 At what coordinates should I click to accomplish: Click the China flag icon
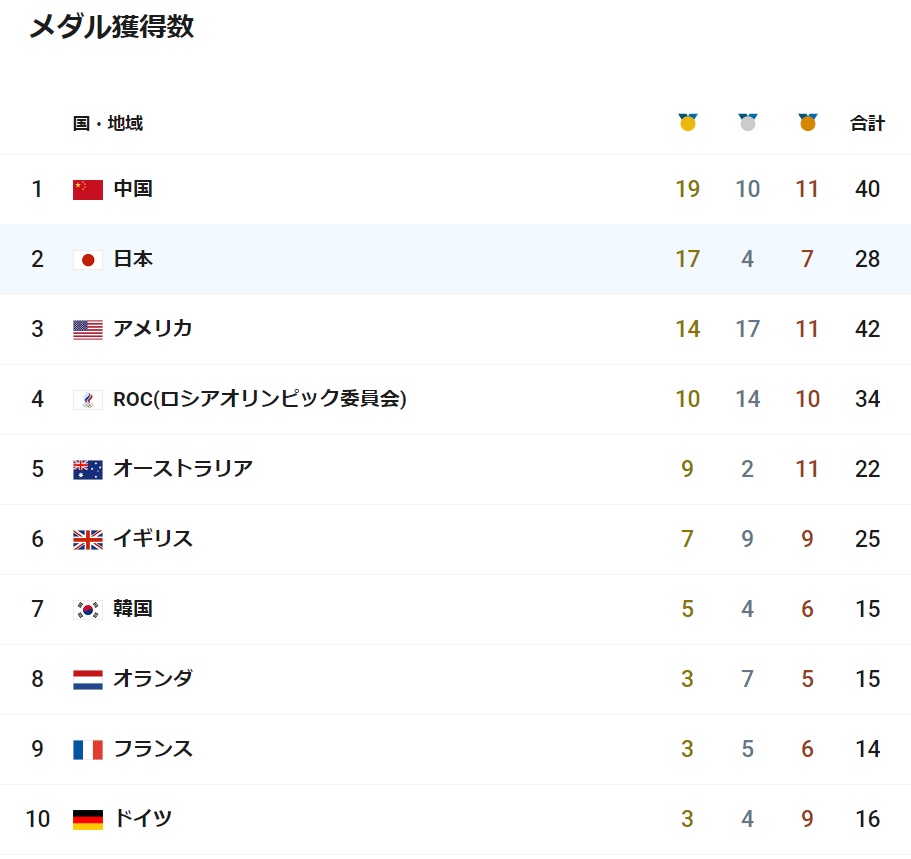click(88, 189)
